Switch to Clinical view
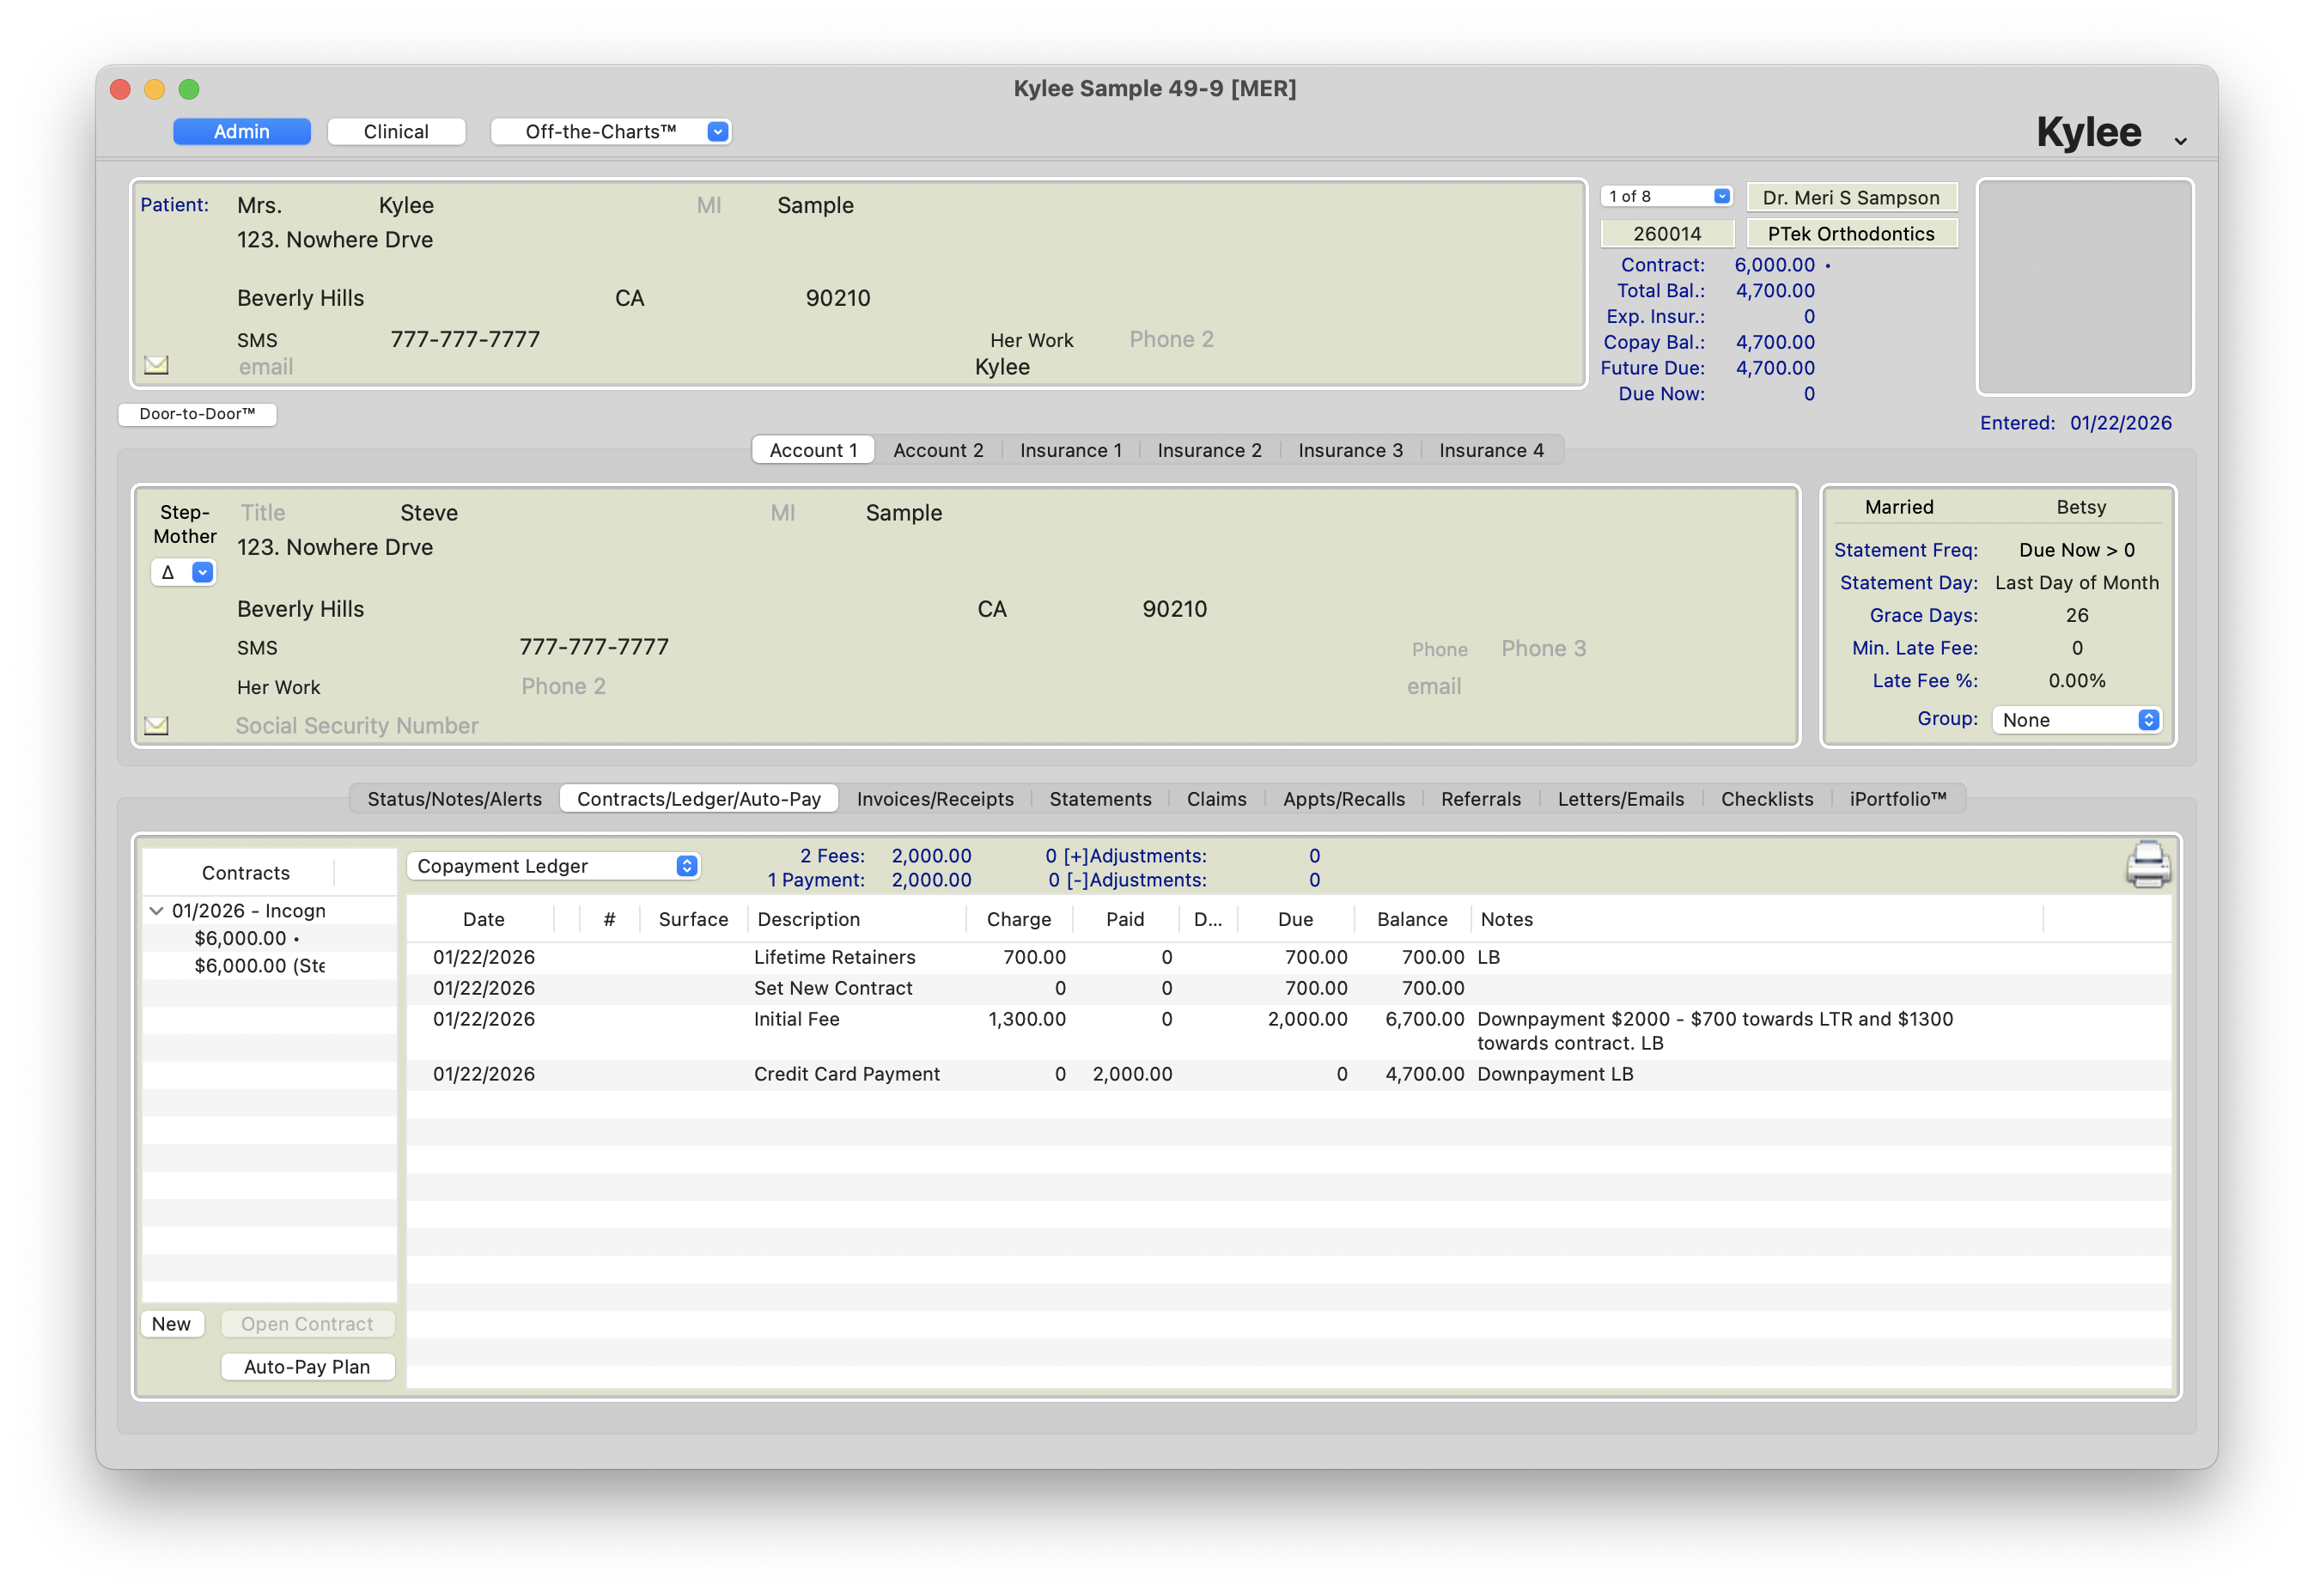Viewport: 2314px width, 1596px height. pyautogui.click(x=396, y=132)
